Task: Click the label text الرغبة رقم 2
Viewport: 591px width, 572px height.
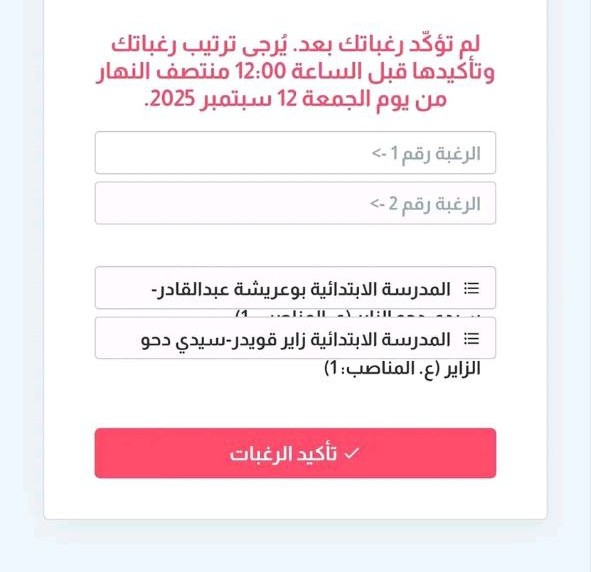Action: pyautogui.click(x=435, y=204)
